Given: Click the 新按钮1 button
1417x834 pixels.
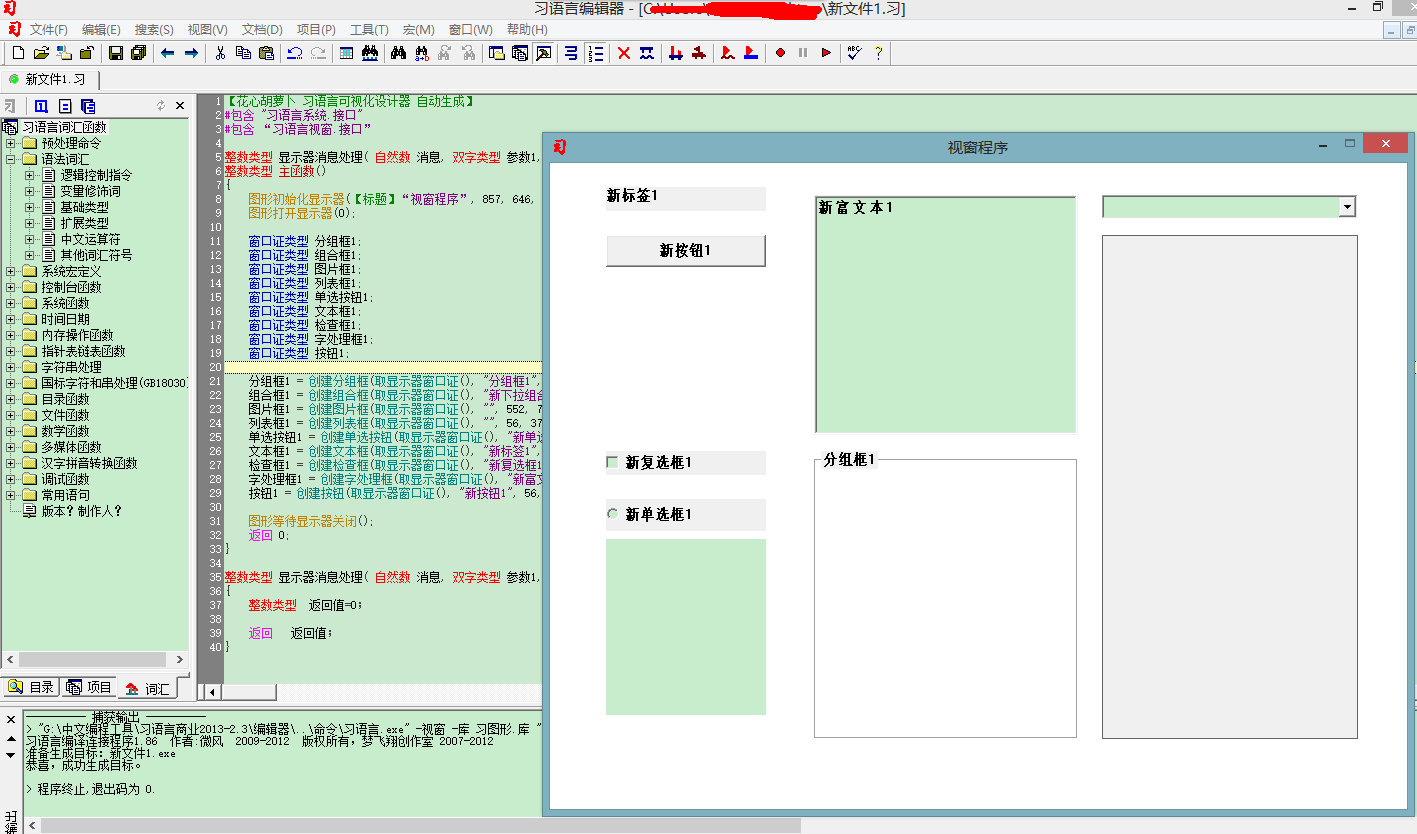Looking at the screenshot, I should tap(686, 251).
